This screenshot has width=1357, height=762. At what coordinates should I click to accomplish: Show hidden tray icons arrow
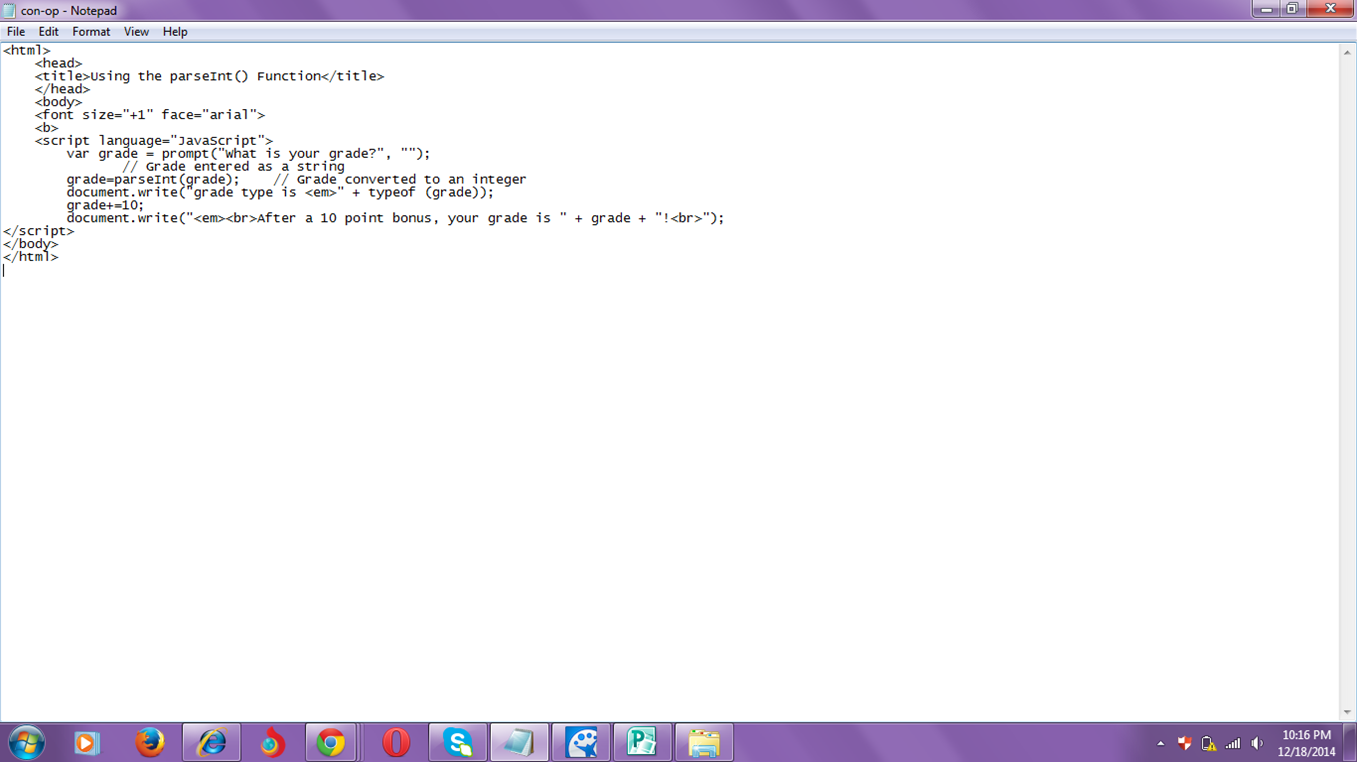click(x=1160, y=743)
